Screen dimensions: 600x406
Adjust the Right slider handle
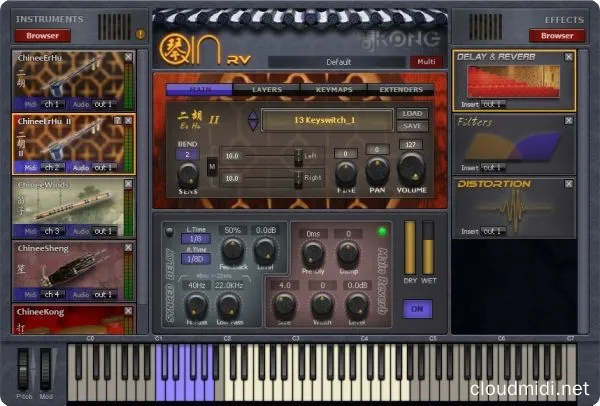click(298, 178)
